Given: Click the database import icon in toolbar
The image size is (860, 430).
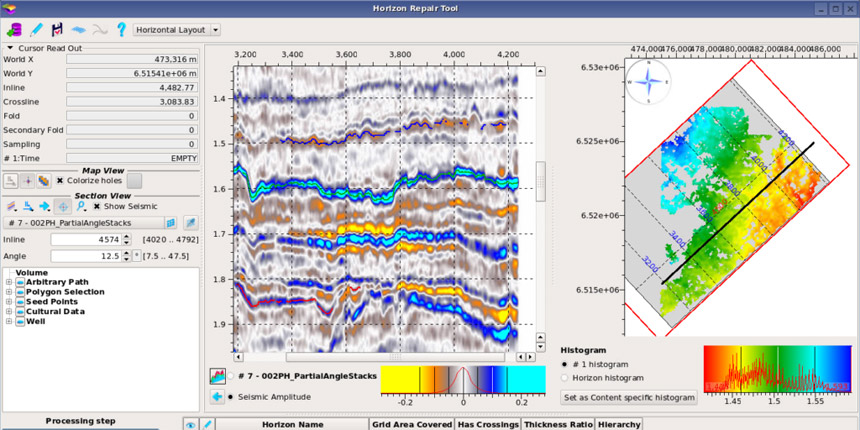Looking at the screenshot, I should [x=14, y=30].
